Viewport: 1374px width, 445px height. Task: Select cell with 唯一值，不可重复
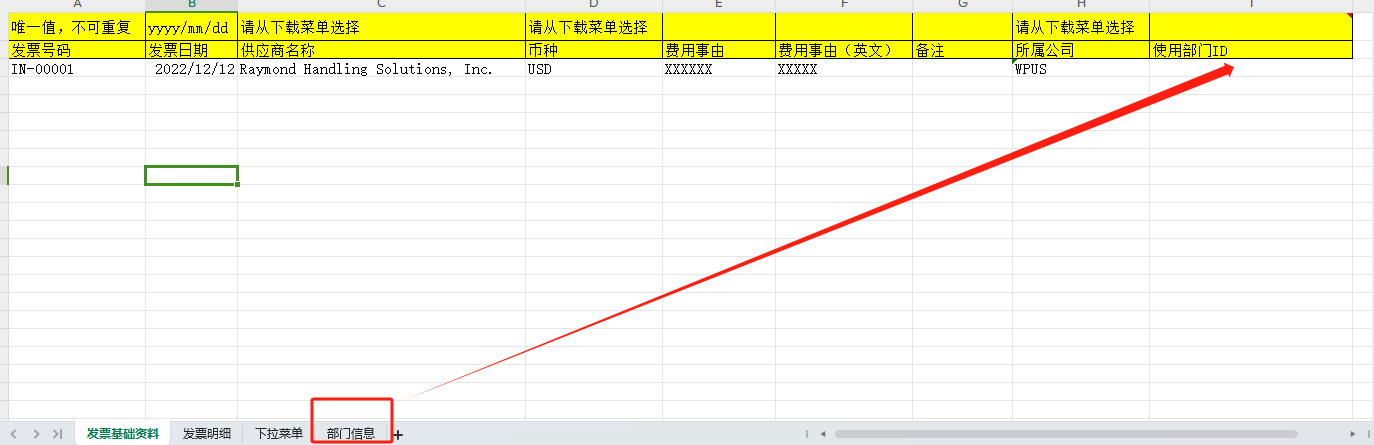(77, 27)
